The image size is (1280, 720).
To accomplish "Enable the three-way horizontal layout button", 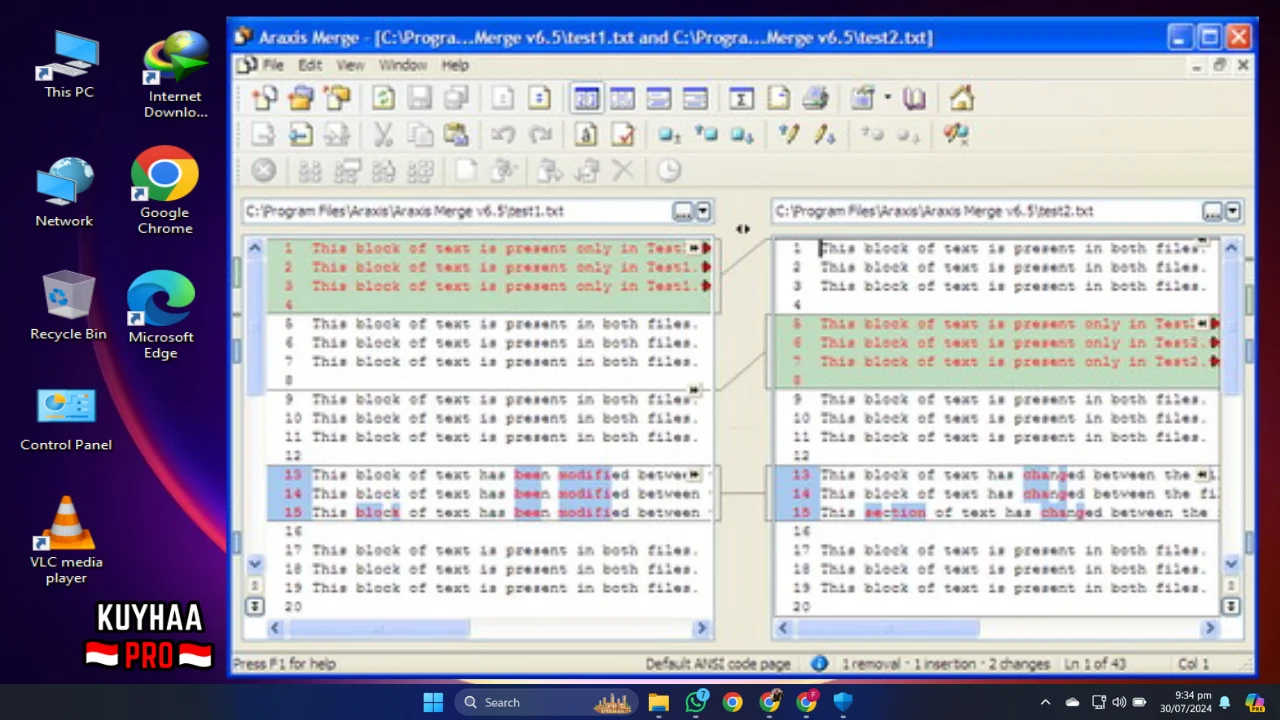I will point(695,98).
